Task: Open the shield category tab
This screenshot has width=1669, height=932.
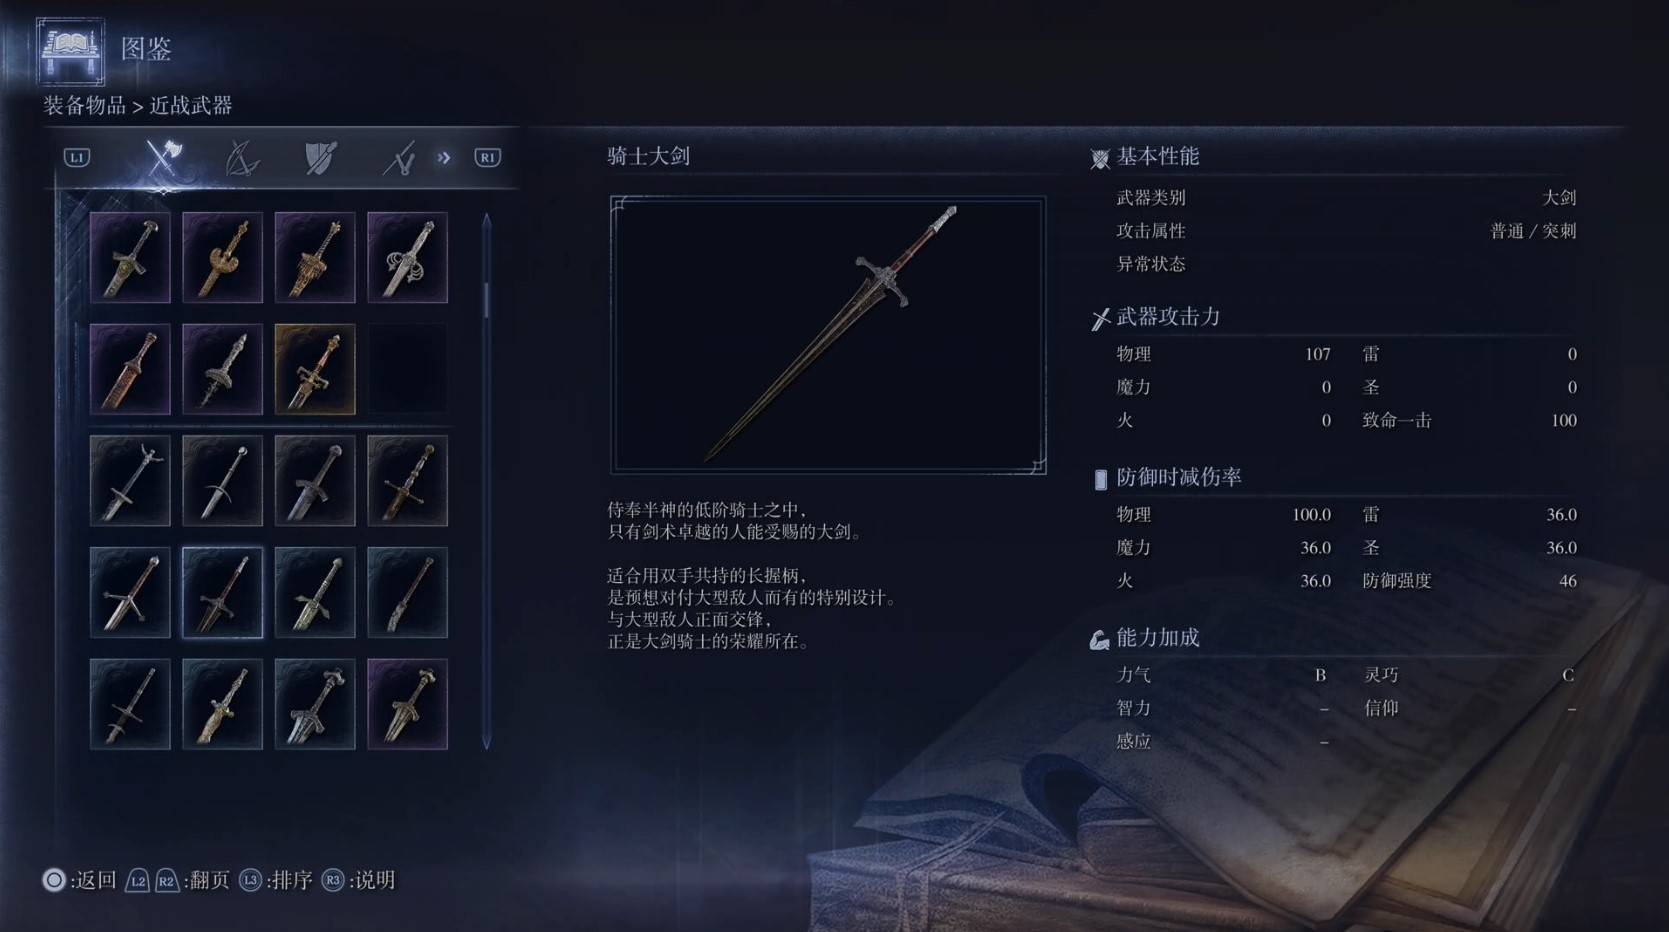Action: [x=320, y=158]
